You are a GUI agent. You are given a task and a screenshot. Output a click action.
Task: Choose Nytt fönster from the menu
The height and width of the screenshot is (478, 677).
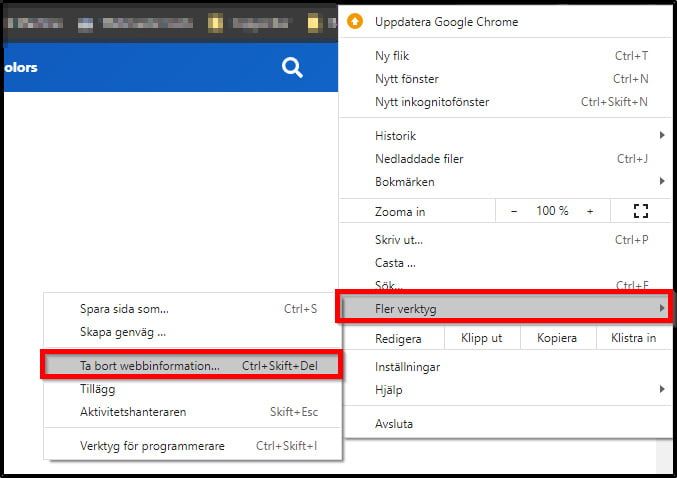point(506,79)
